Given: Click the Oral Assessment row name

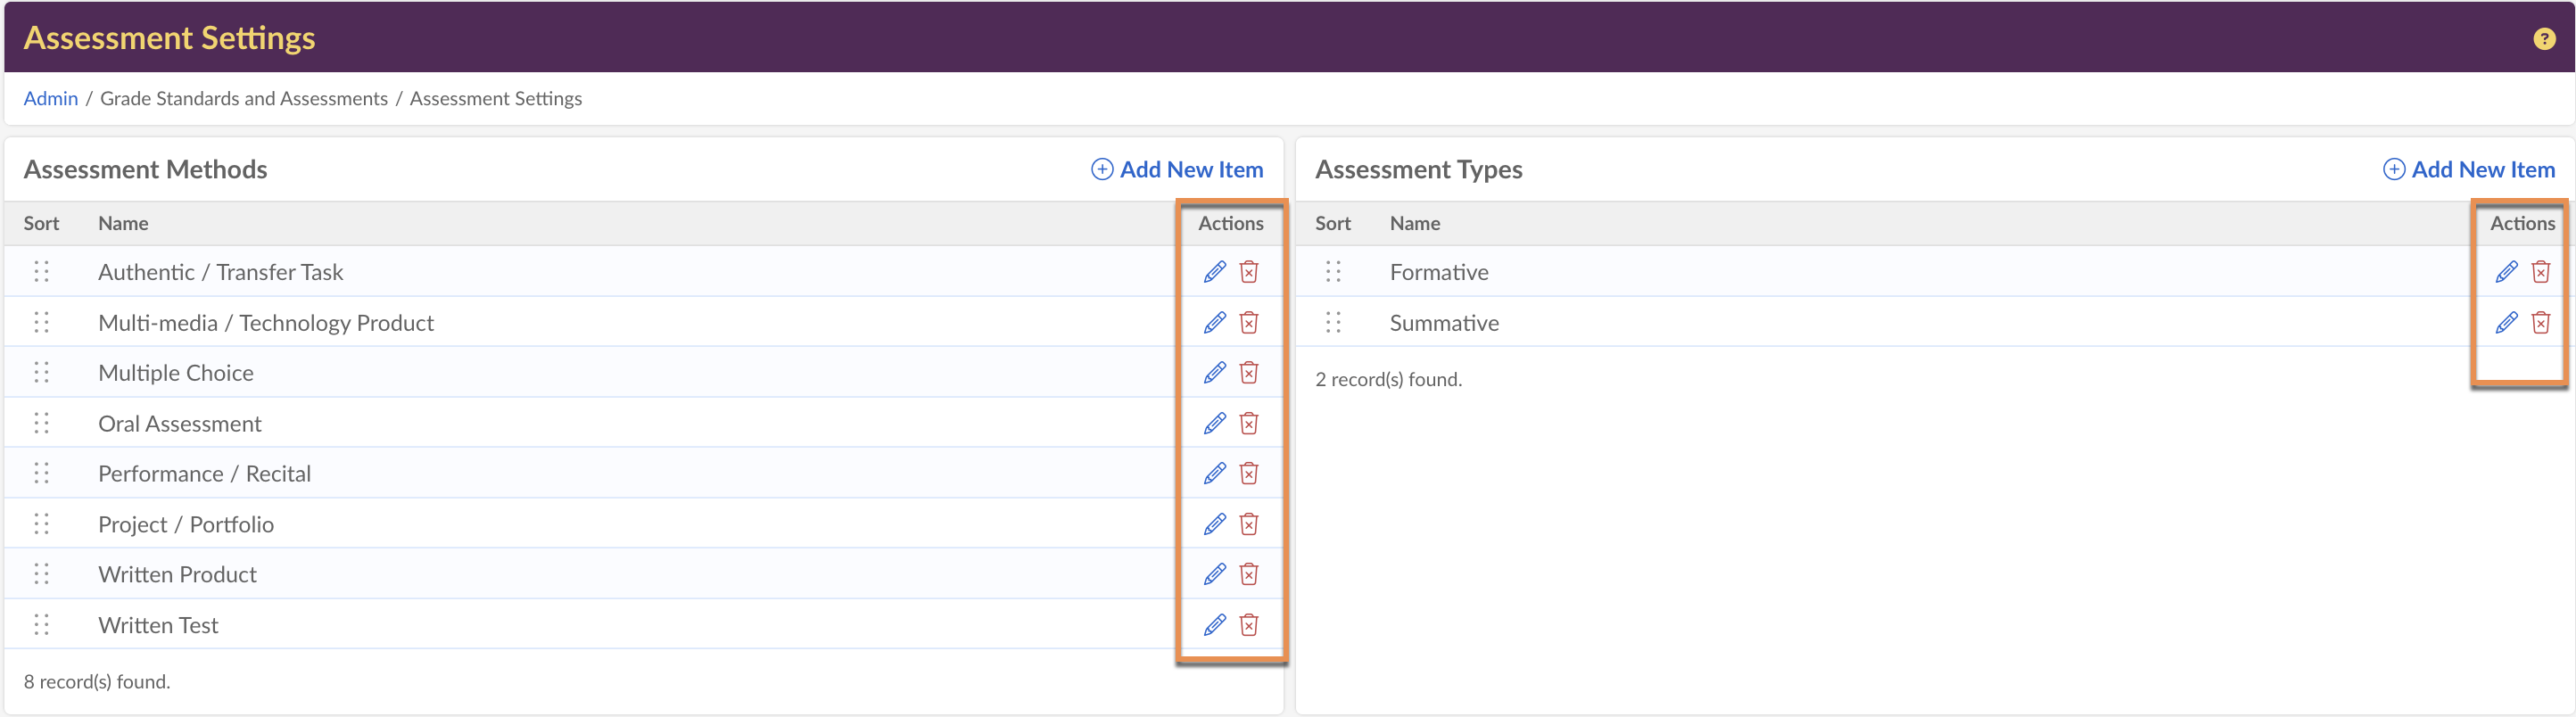Looking at the screenshot, I should click(180, 424).
